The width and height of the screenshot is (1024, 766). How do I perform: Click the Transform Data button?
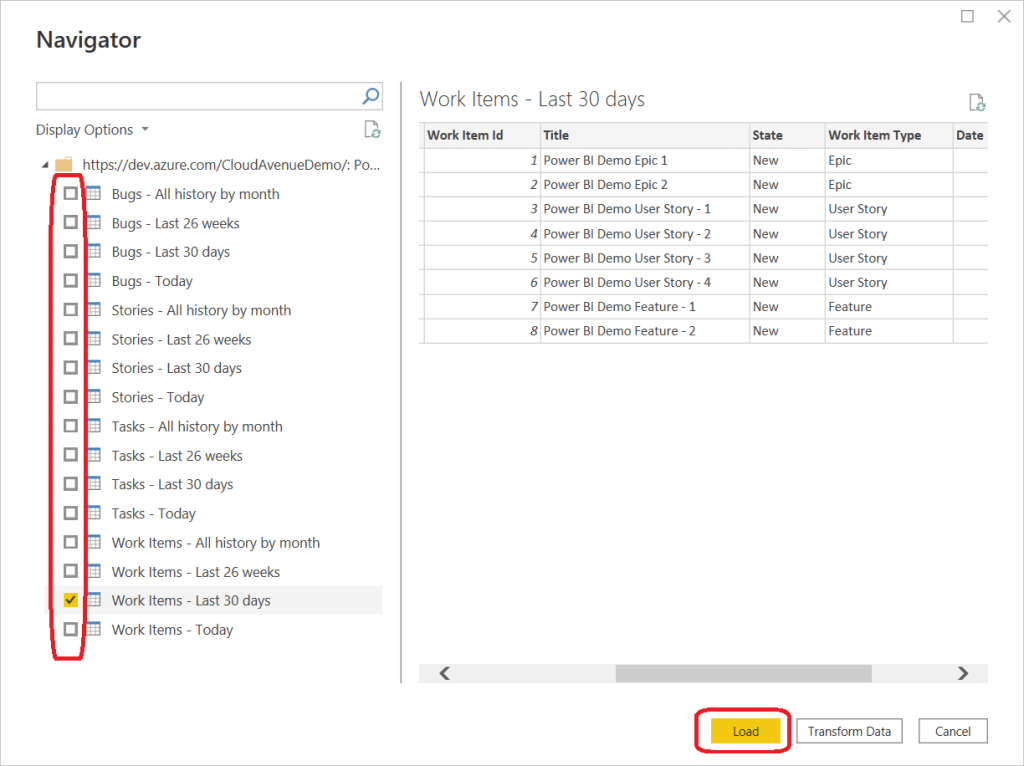[849, 731]
